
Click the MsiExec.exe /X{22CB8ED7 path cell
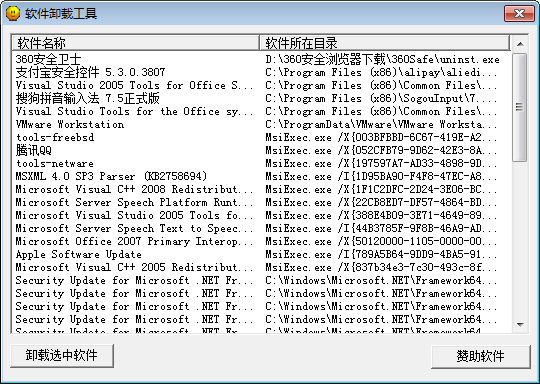point(381,203)
